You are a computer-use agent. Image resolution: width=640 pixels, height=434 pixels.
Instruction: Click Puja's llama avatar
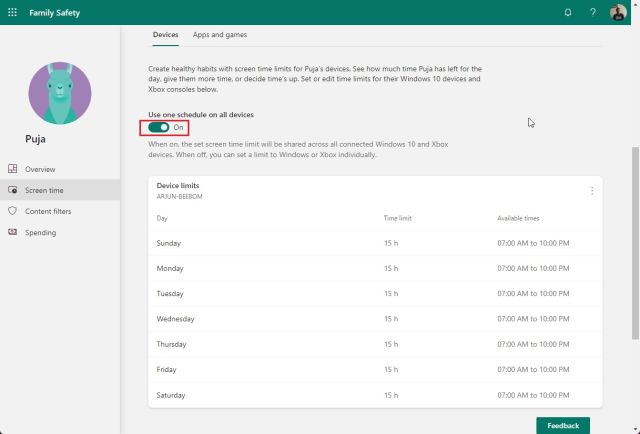pyautogui.click(x=60, y=93)
